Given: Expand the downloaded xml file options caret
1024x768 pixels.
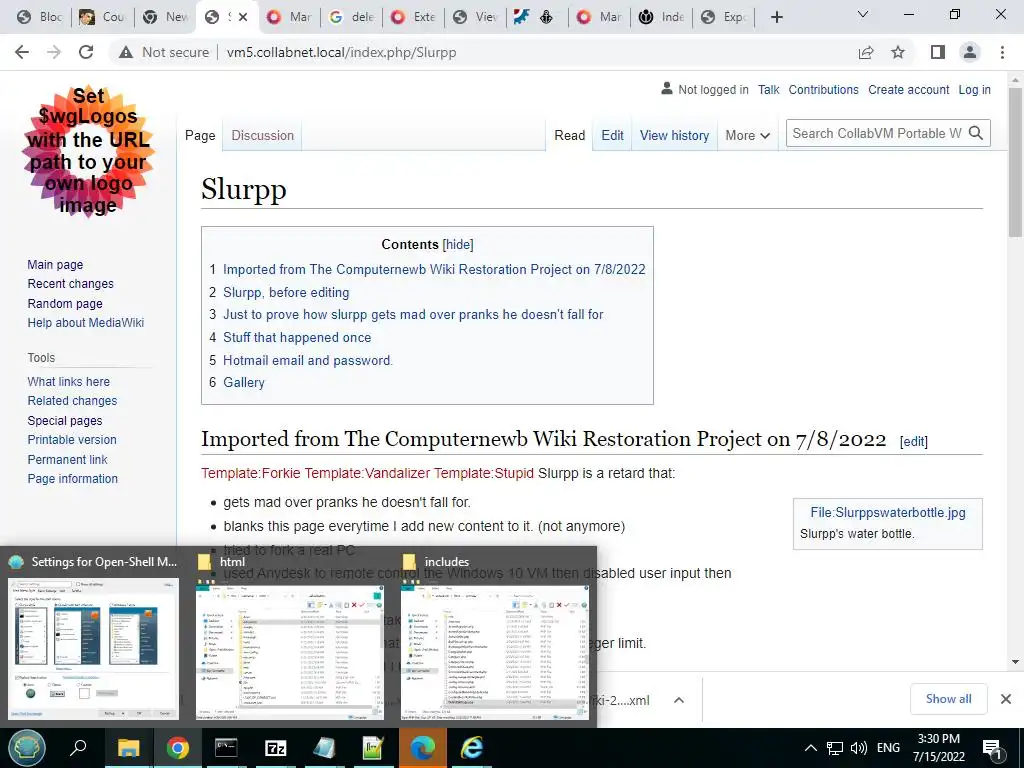Looking at the screenshot, I should 679,700.
